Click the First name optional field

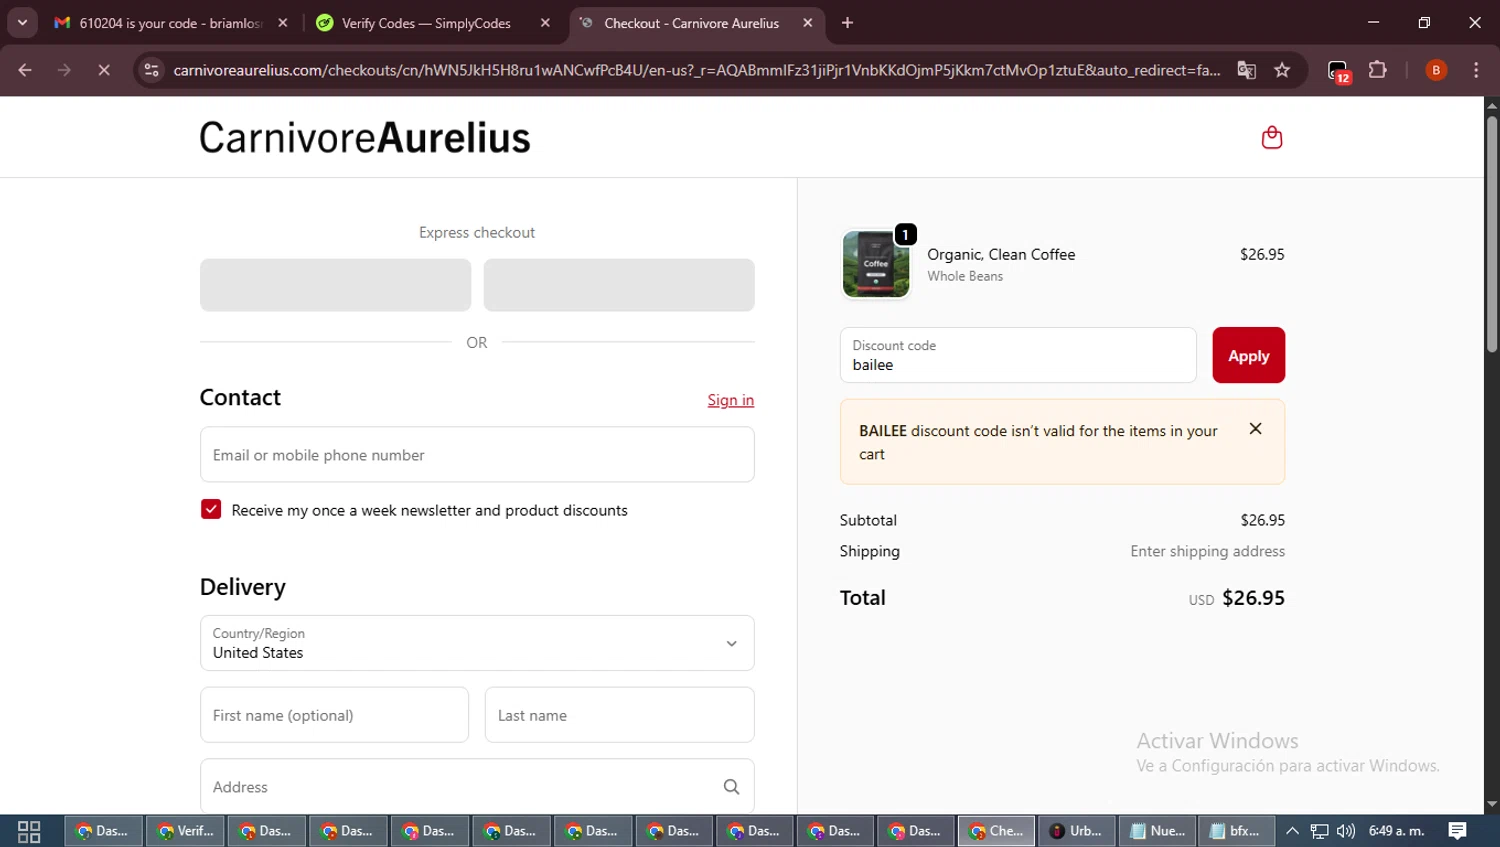tap(334, 715)
